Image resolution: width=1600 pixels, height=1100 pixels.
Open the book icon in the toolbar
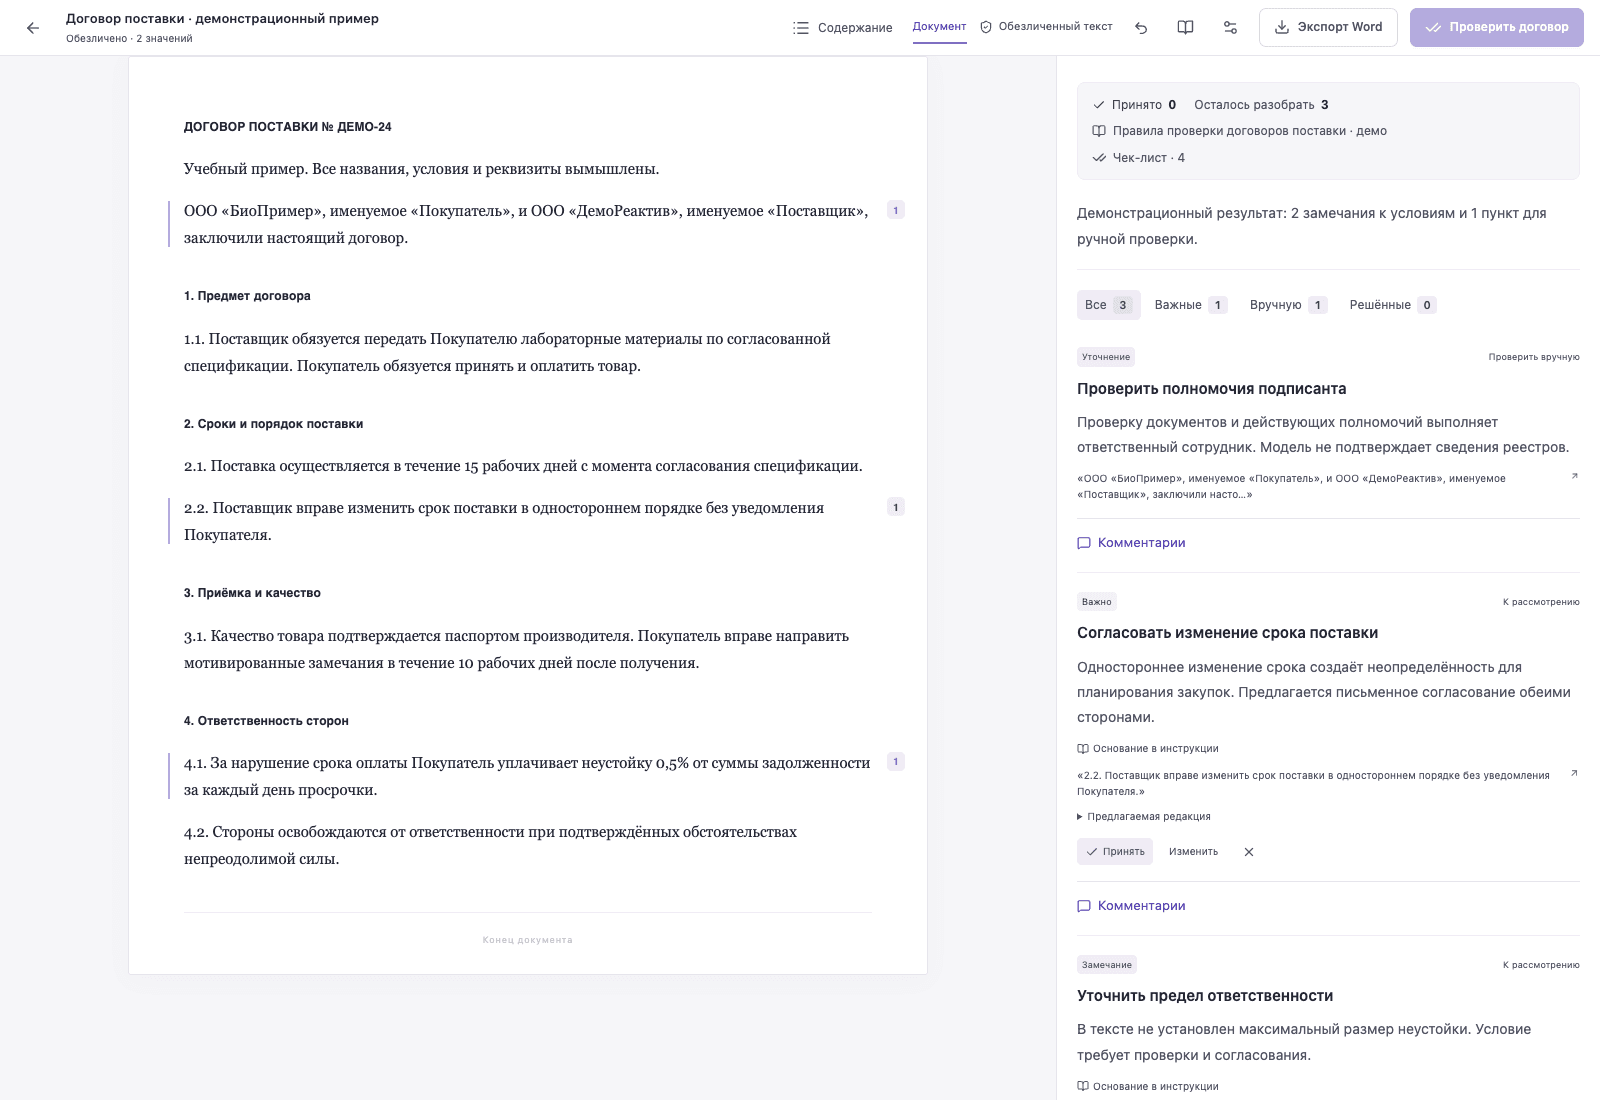[x=1185, y=28]
